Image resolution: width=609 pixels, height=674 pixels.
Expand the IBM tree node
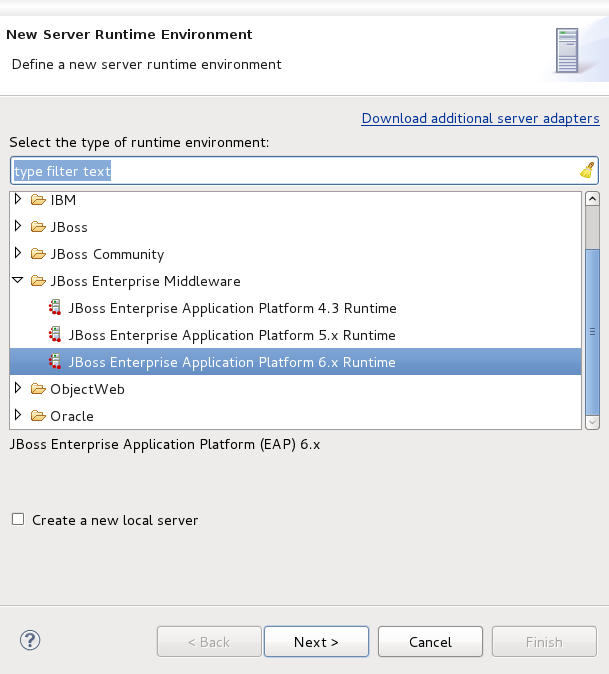(x=18, y=200)
